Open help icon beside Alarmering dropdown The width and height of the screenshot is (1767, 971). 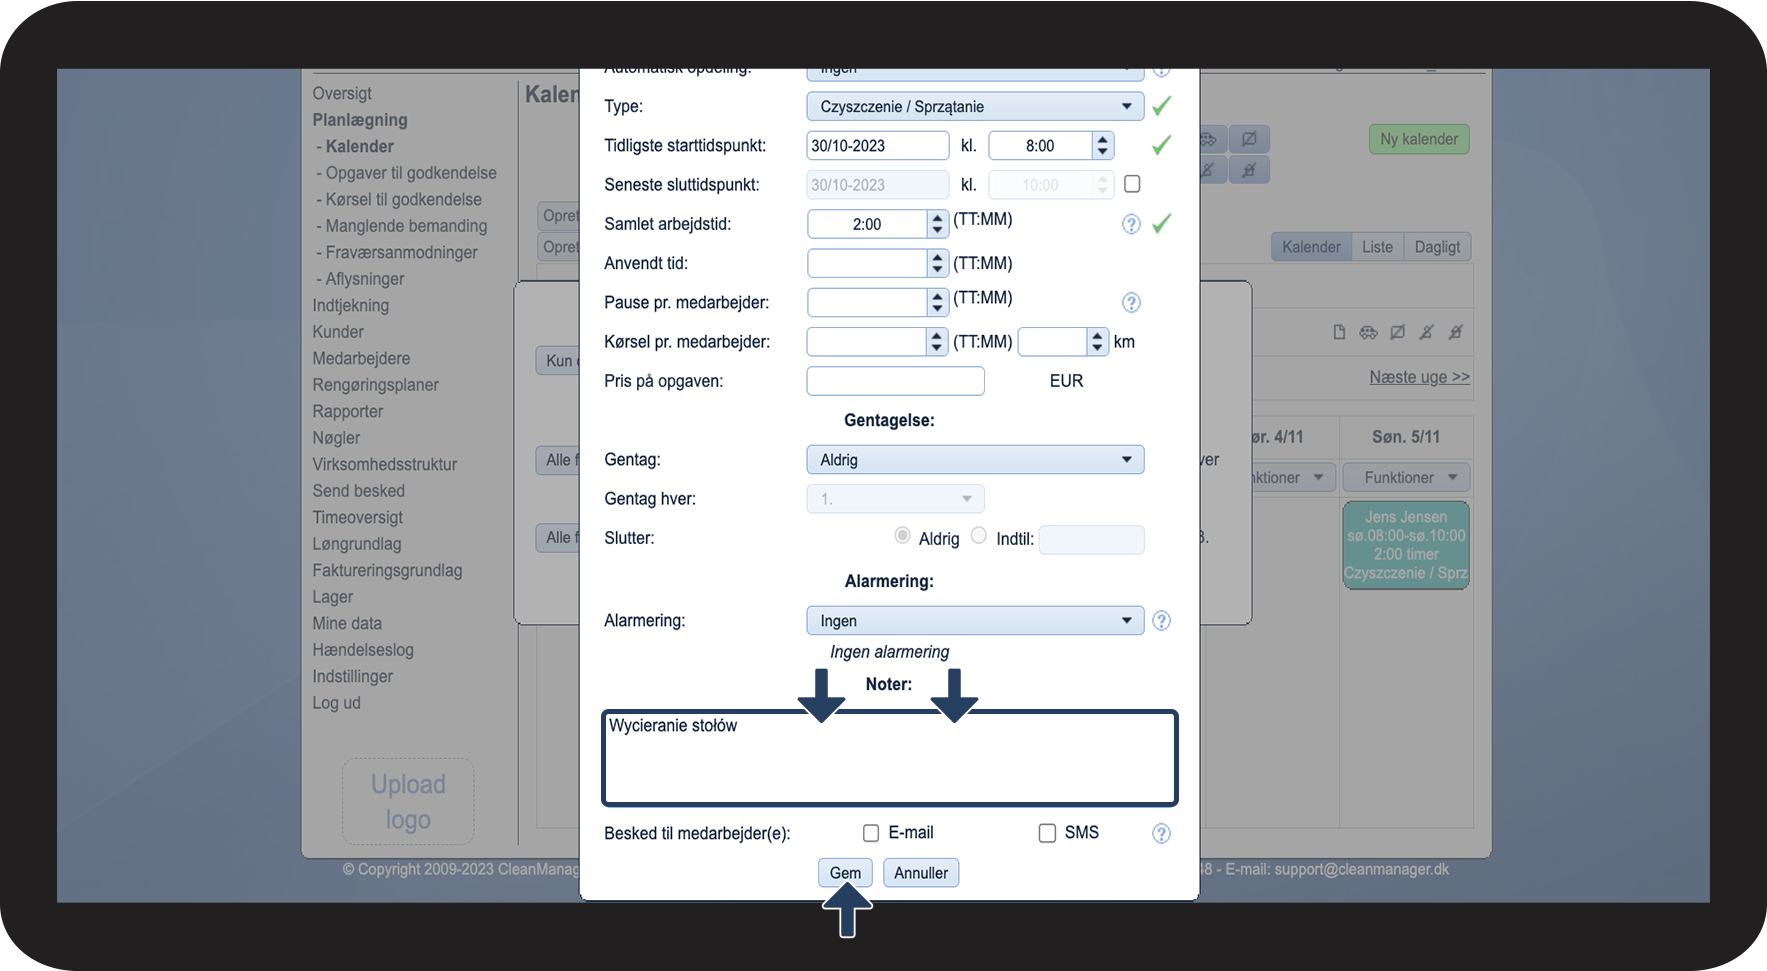coord(1161,621)
